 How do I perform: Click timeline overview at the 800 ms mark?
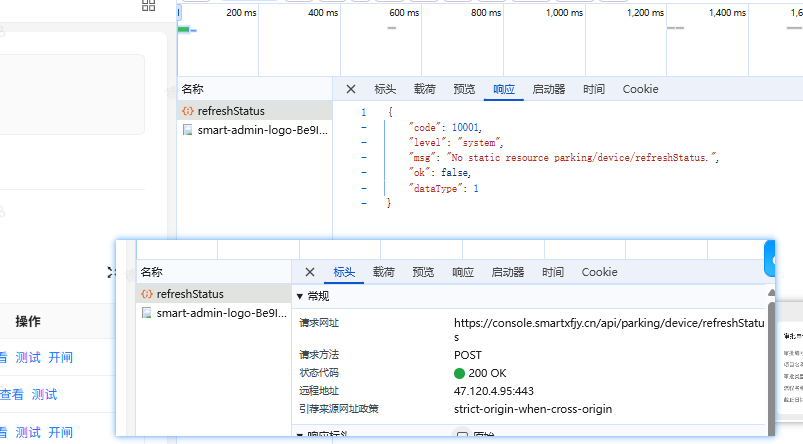point(485,30)
